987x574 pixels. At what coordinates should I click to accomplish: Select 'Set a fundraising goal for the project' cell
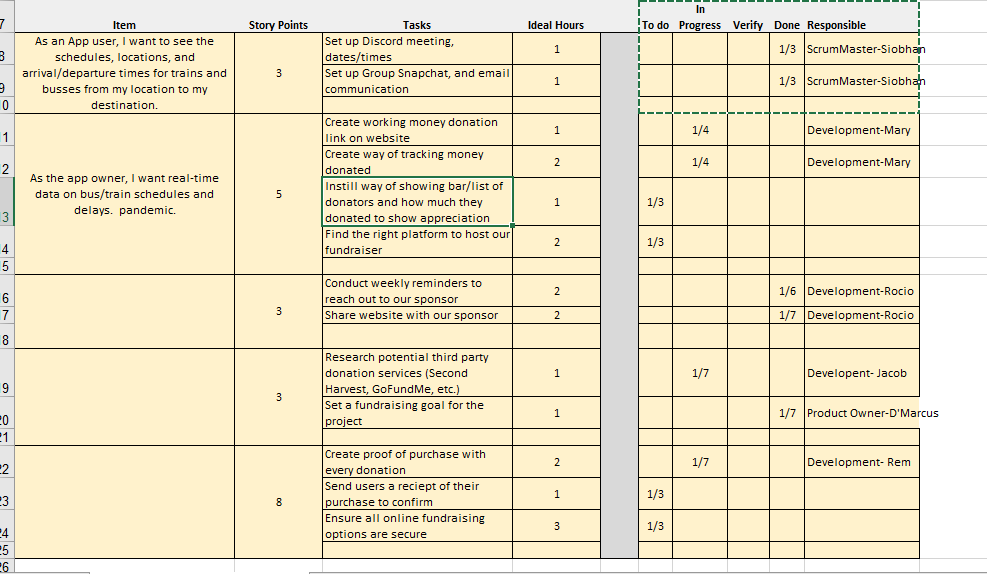(x=417, y=414)
